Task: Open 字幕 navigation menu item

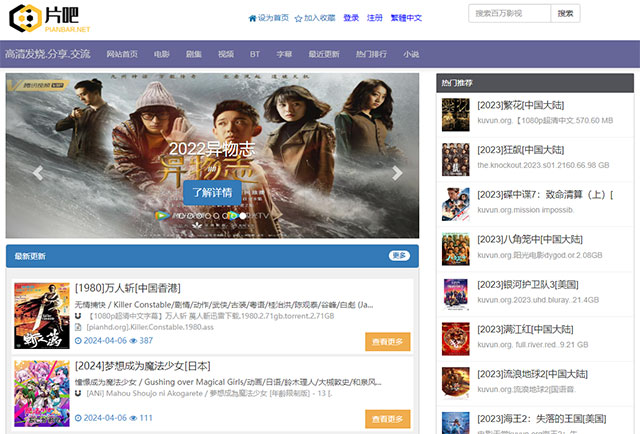Action: (x=284, y=54)
